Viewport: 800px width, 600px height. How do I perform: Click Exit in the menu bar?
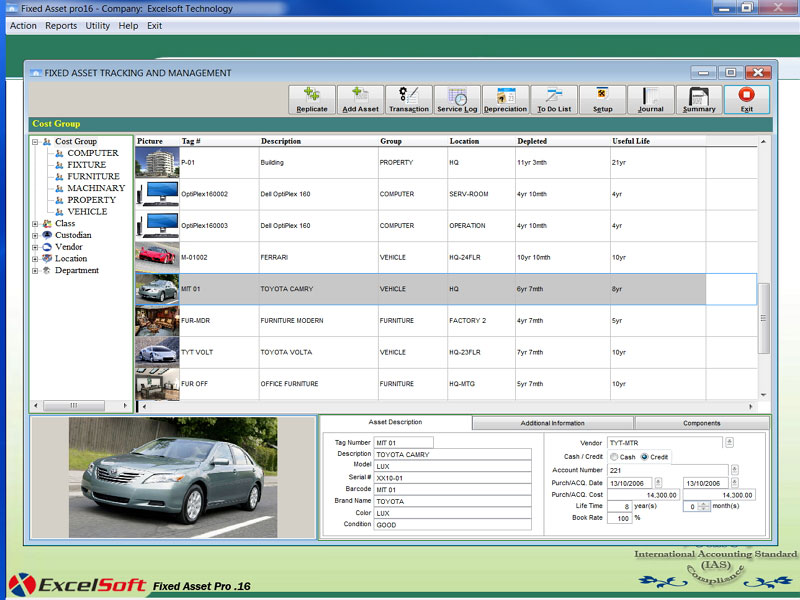[154, 26]
